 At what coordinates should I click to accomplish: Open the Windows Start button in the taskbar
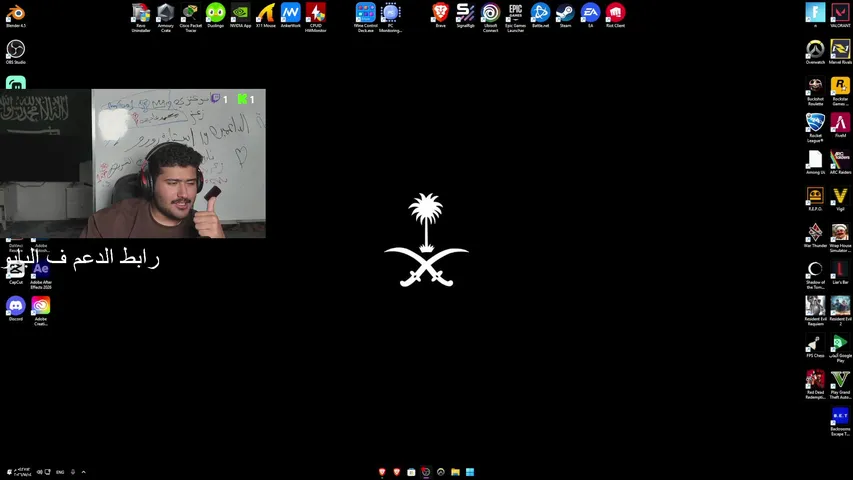tap(470, 472)
